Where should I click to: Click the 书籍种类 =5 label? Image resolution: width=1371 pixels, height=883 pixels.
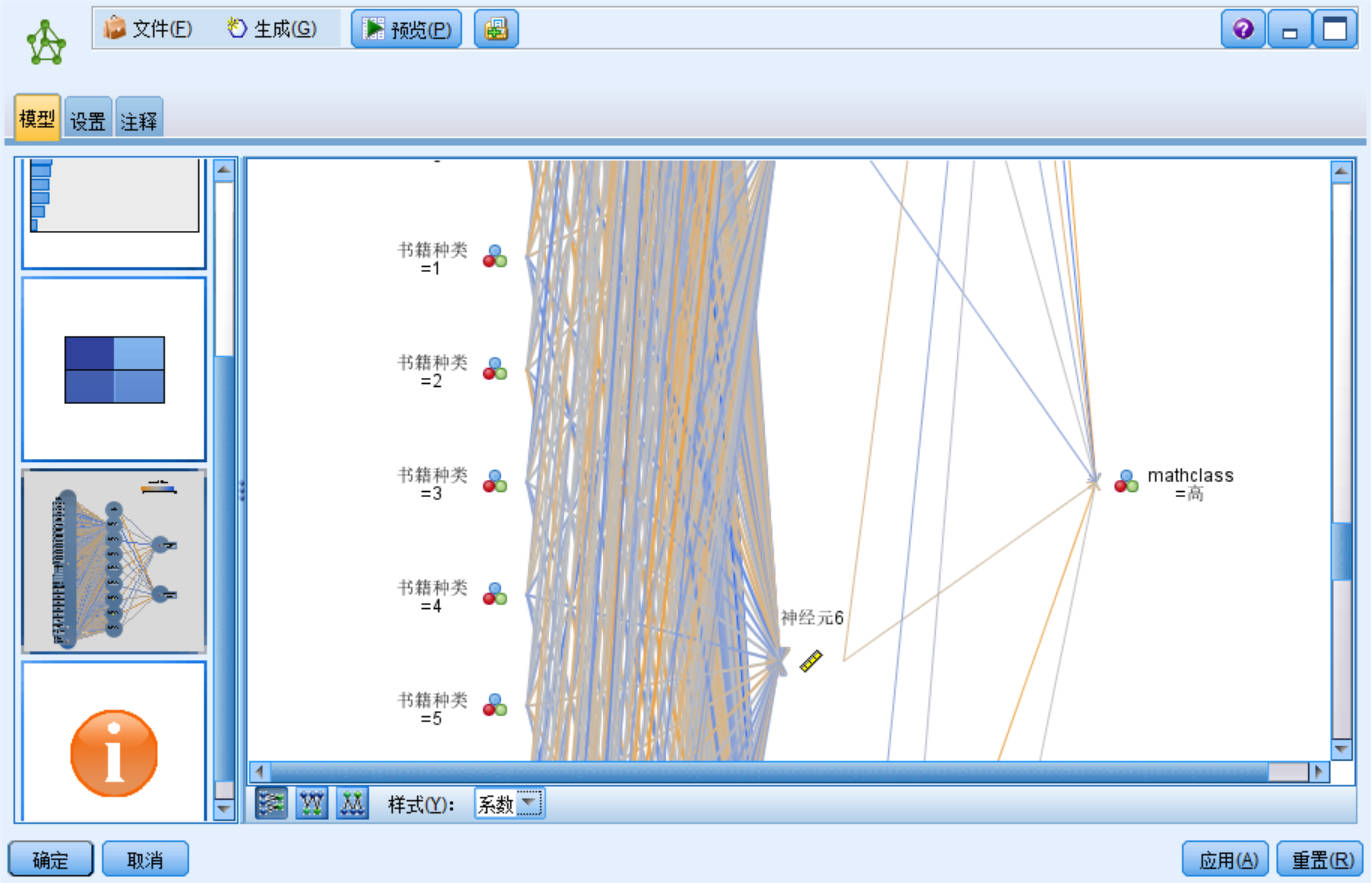[x=432, y=708]
